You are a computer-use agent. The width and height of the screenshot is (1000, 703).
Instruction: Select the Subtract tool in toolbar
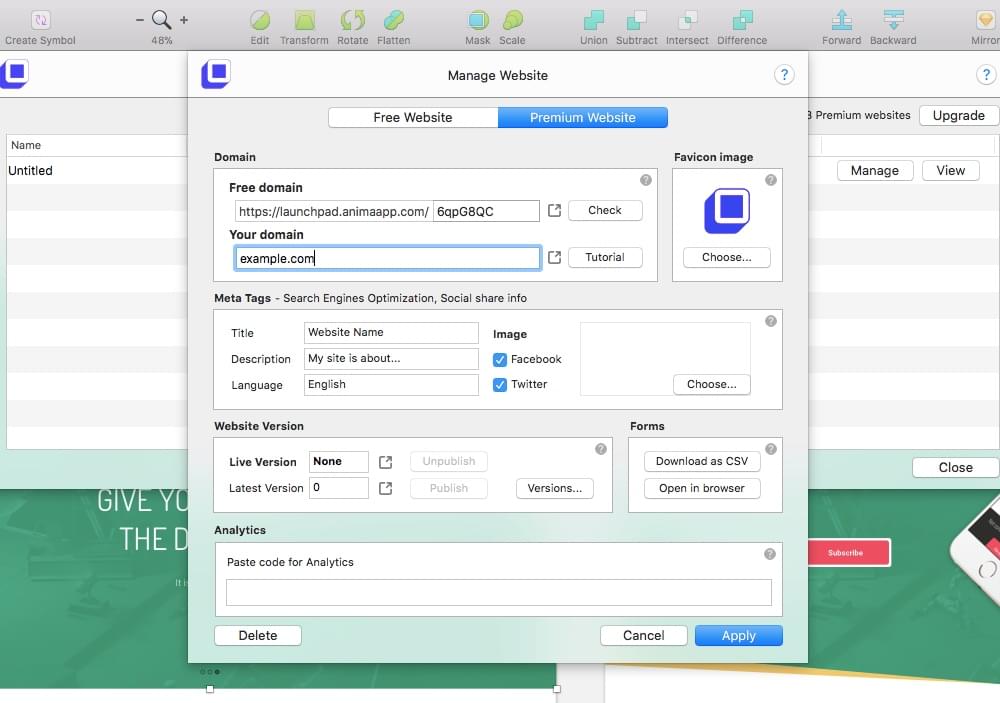coord(636,20)
